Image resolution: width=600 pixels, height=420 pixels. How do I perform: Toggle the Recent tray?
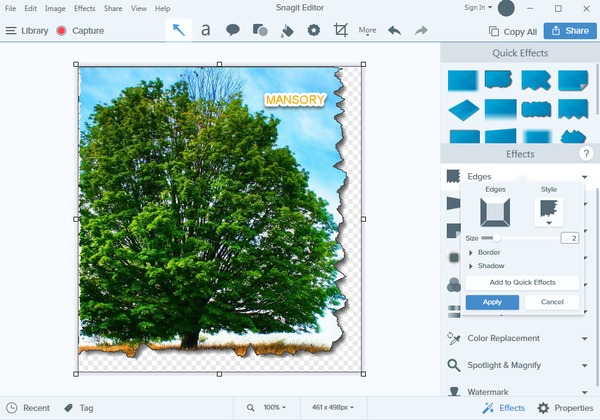click(x=27, y=408)
